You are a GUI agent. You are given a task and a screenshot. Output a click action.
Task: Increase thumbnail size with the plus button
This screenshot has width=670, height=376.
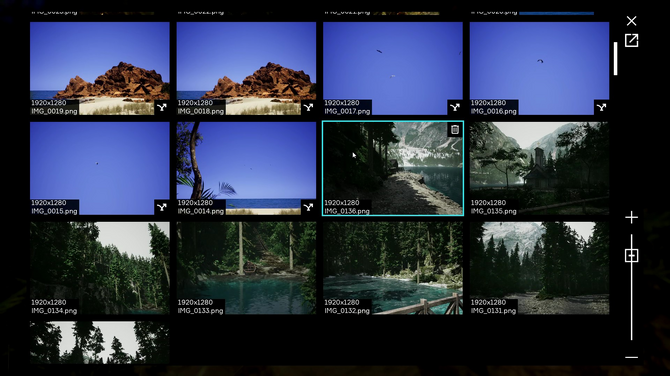(x=631, y=217)
